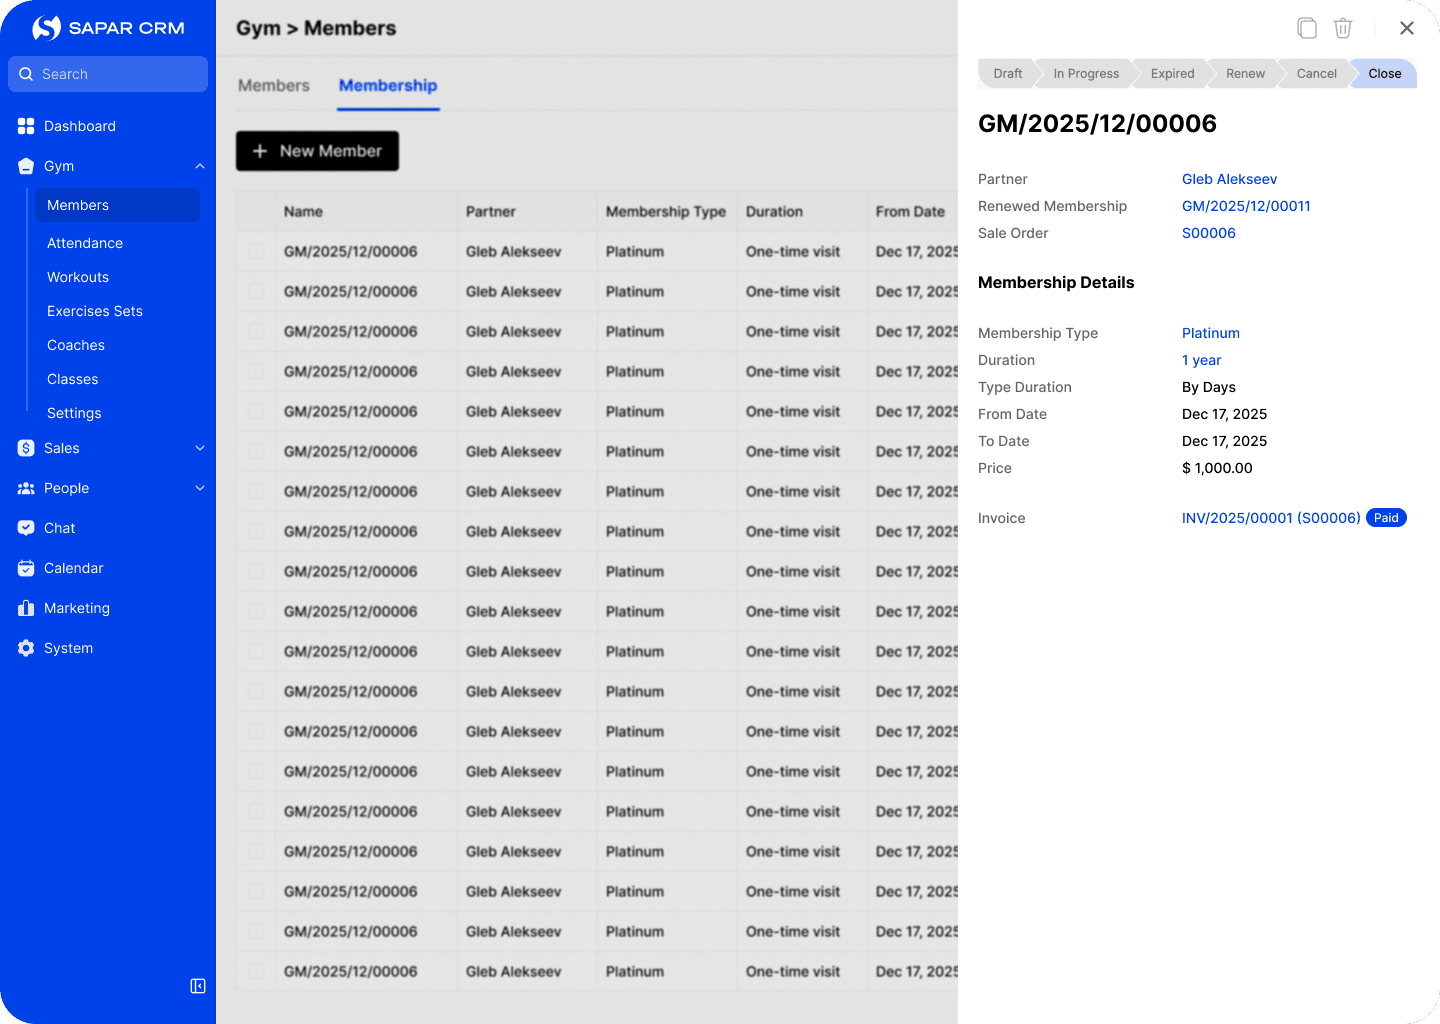The height and width of the screenshot is (1024, 1440).
Task: Tick the checkbox on first membership row
Action: (256, 252)
